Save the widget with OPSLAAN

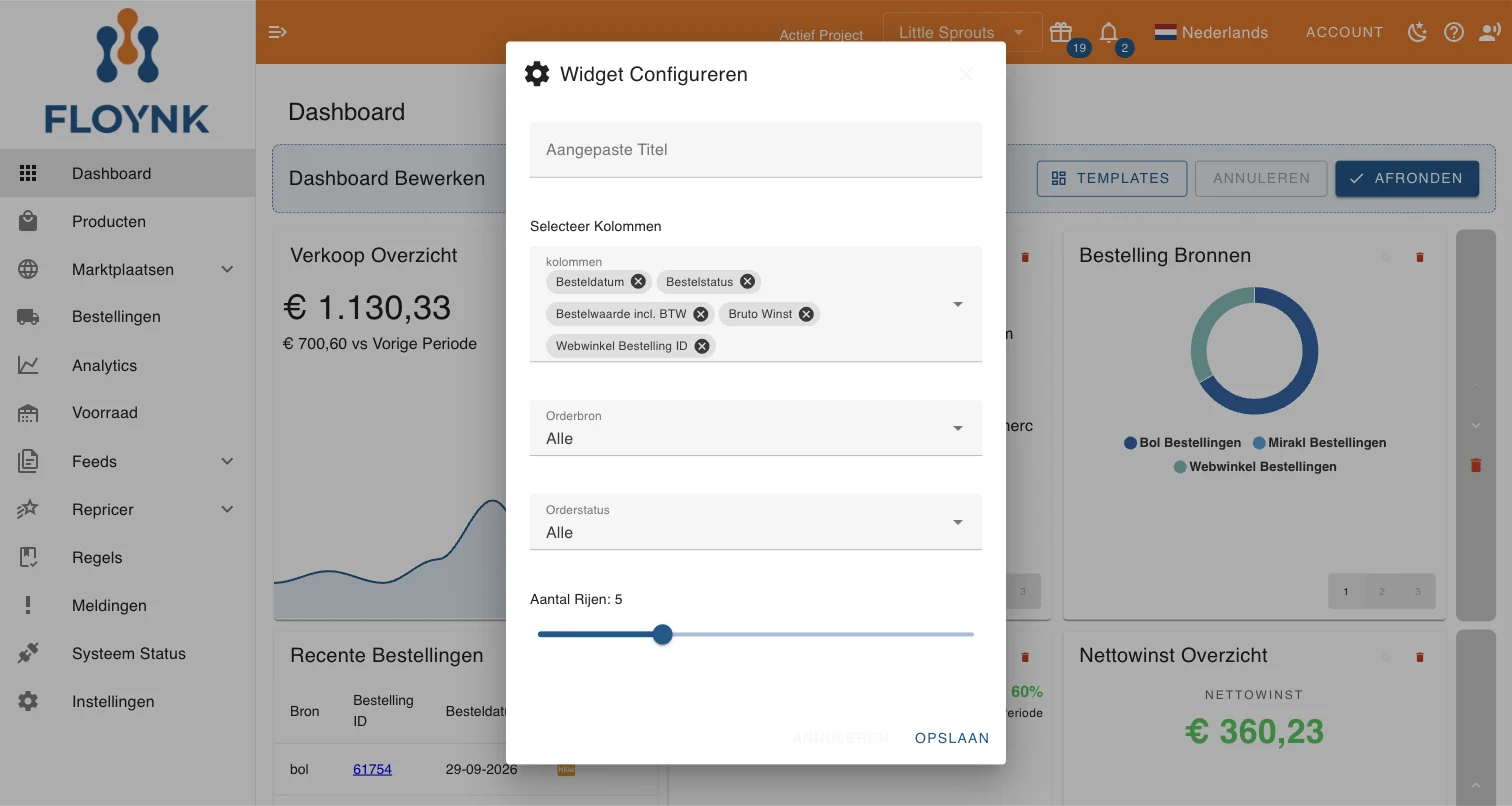[952, 738]
